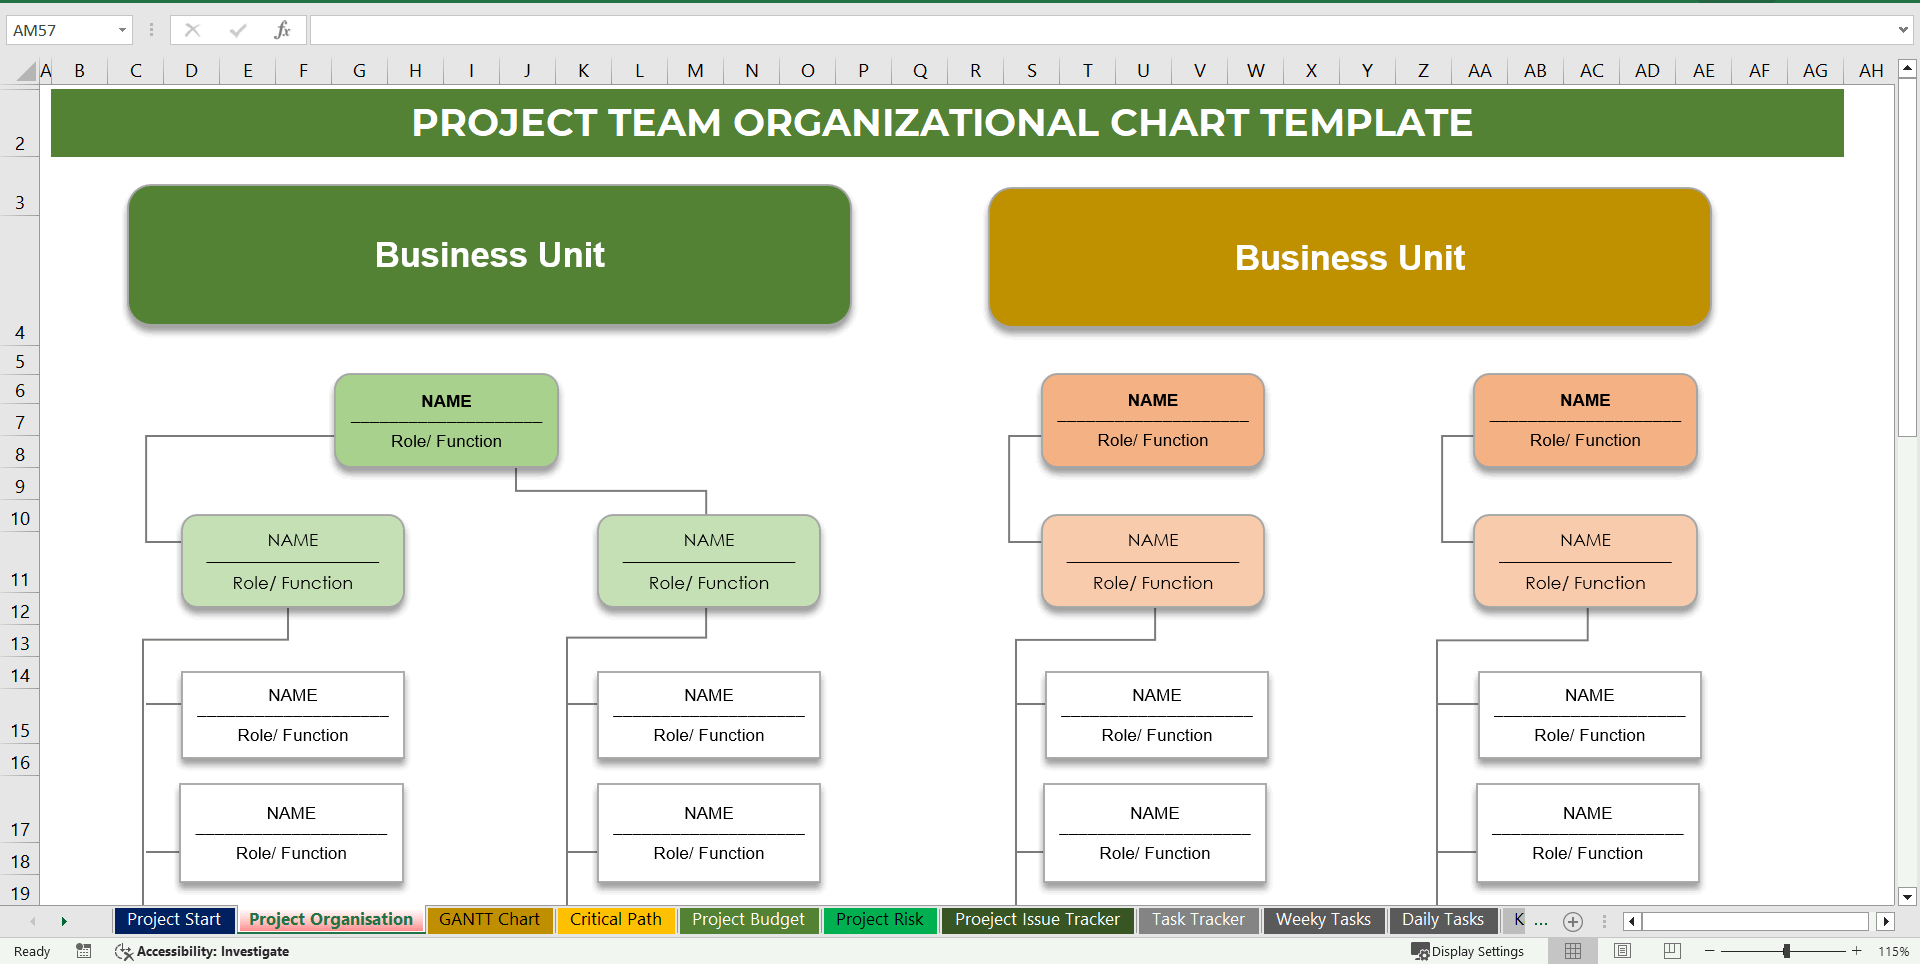1920x966 pixels.
Task: Click the macro recording icon in status bar
Action: click(x=84, y=951)
